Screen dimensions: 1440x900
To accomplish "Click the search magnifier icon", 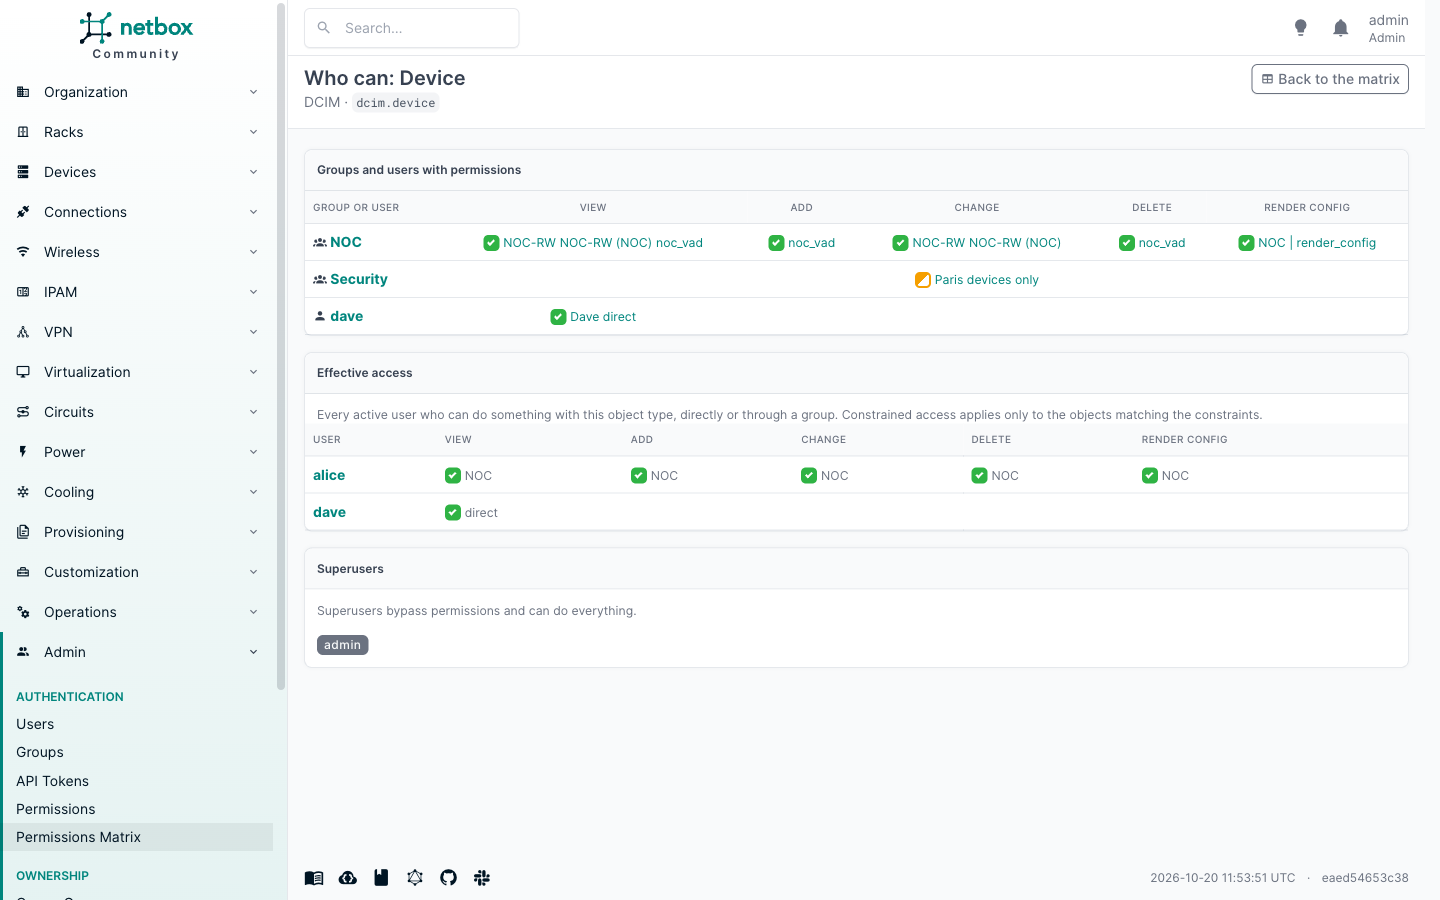I will tap(324, 28).
